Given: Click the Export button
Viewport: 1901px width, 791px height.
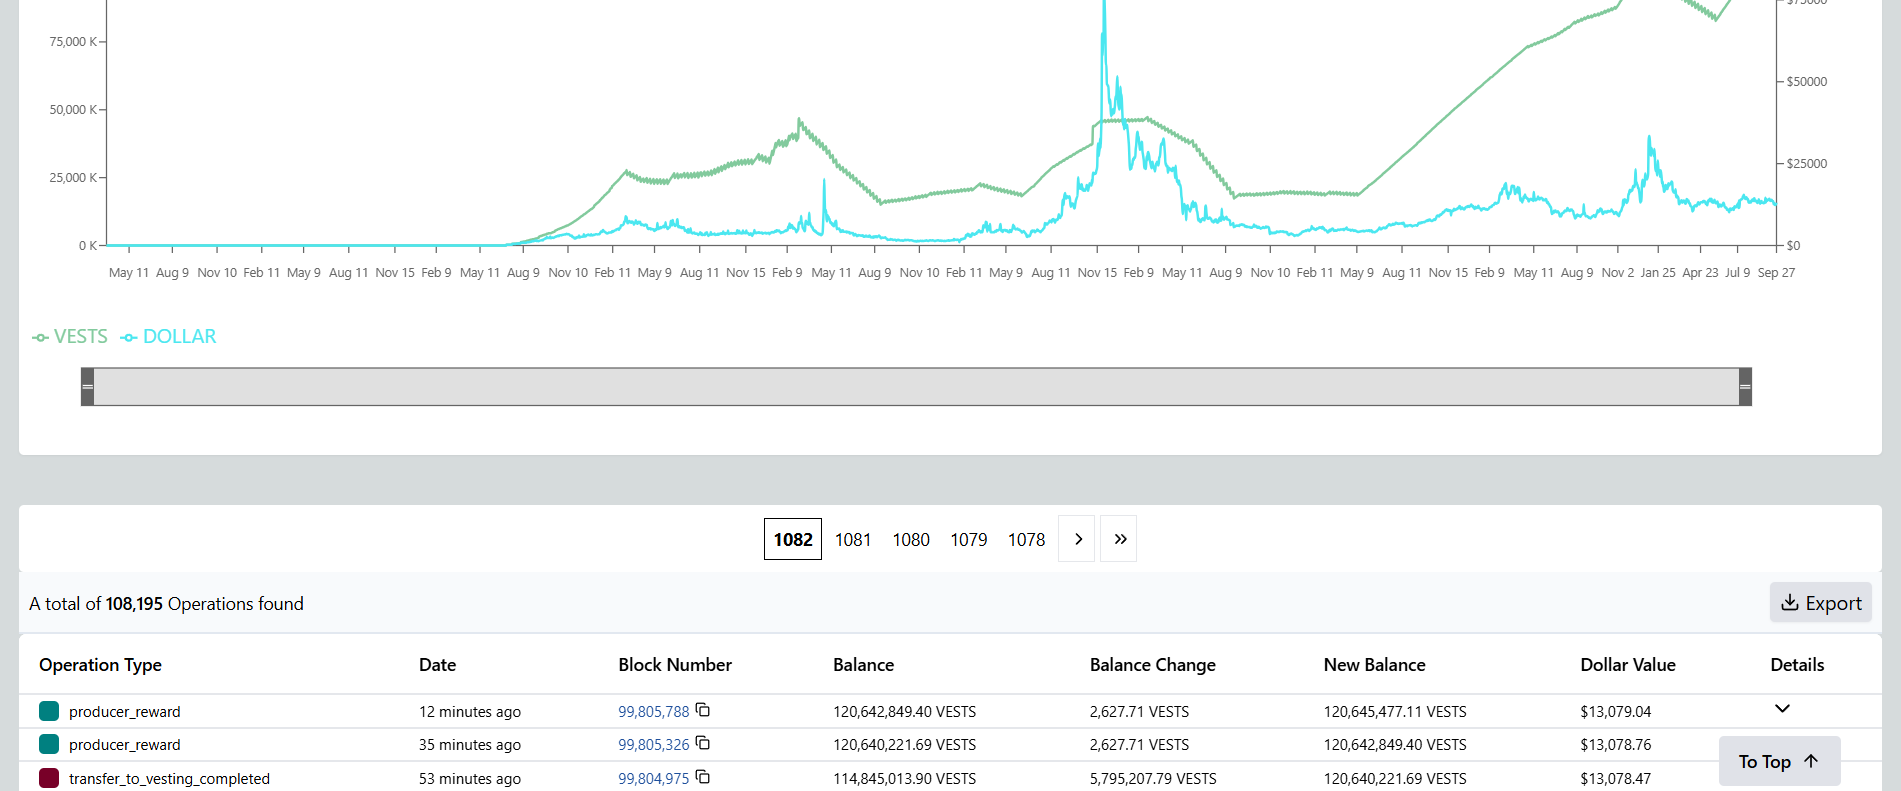Looking at the screenshot, I should [x=1820, y=603].
